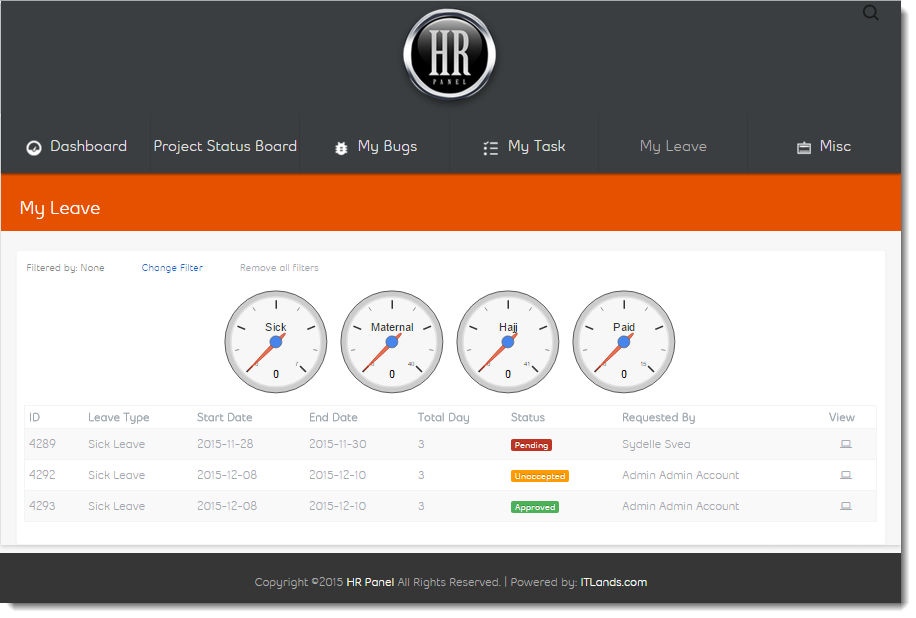Click the HR Panel footer link

(370, 582)
